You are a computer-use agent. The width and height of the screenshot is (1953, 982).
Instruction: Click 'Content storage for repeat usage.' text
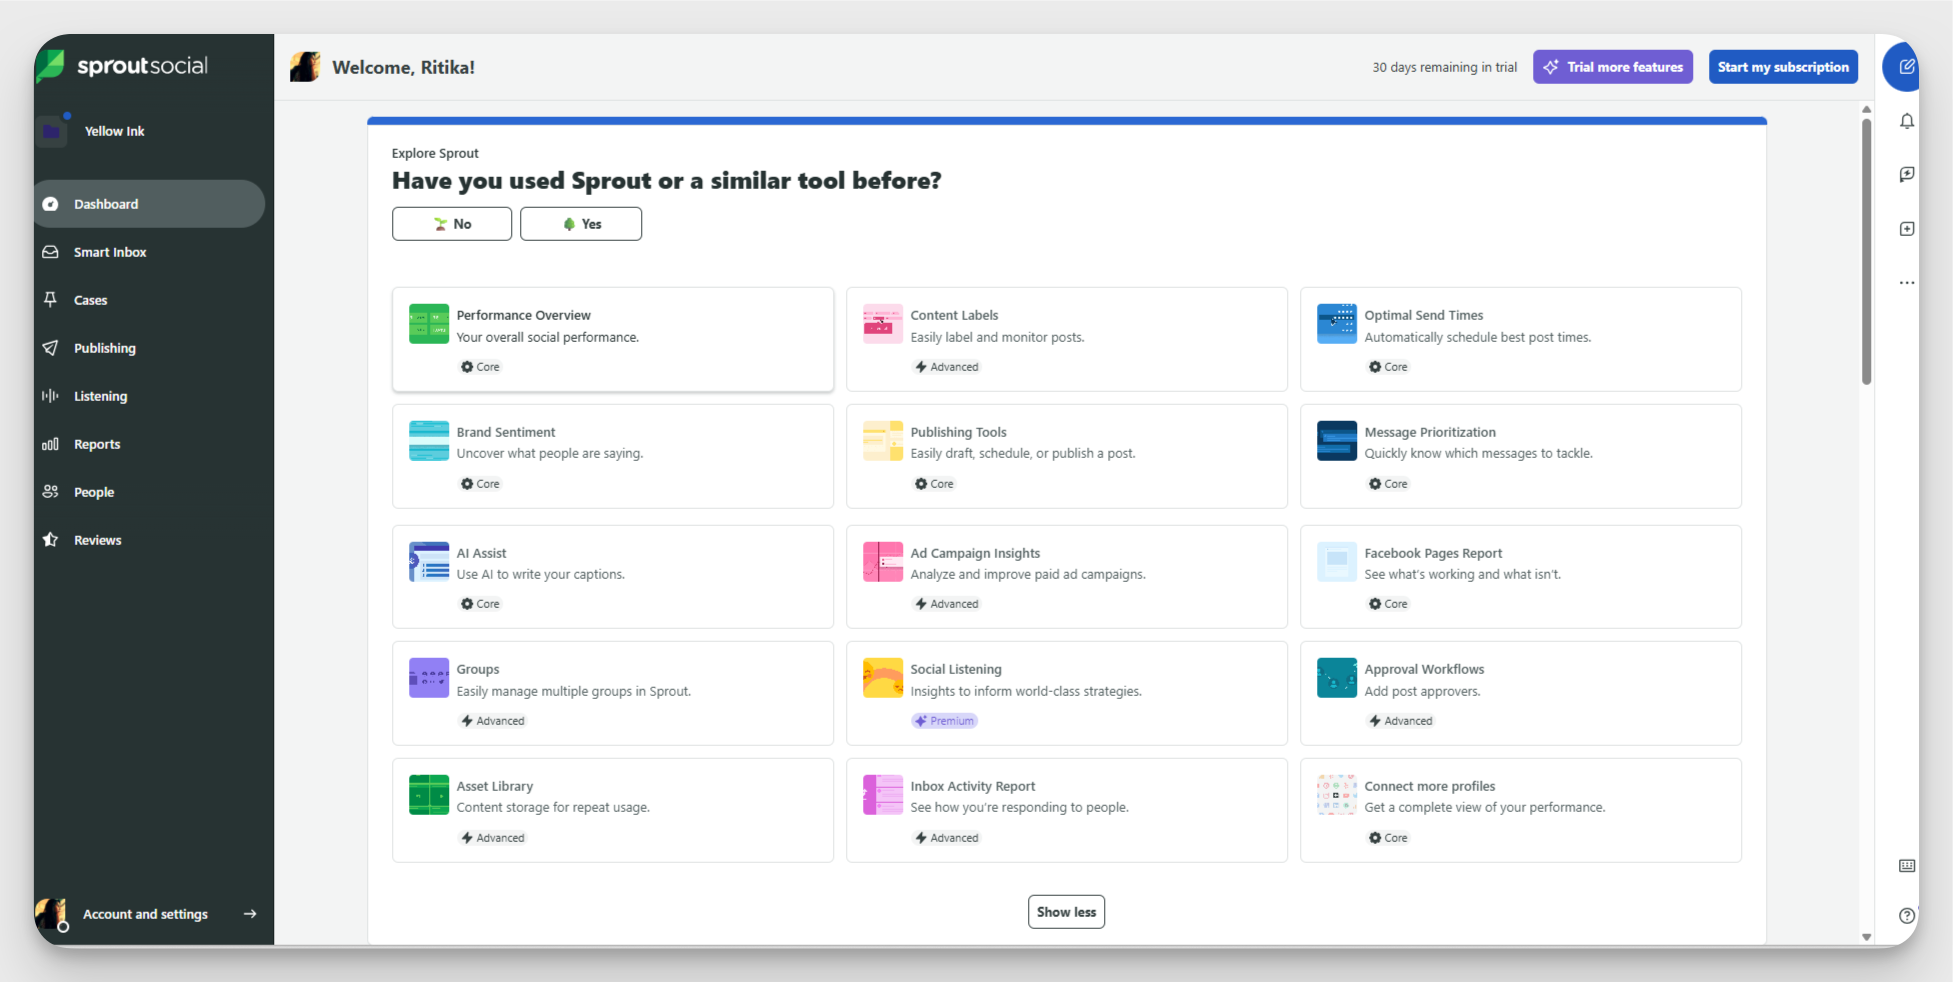pos(553,807)
